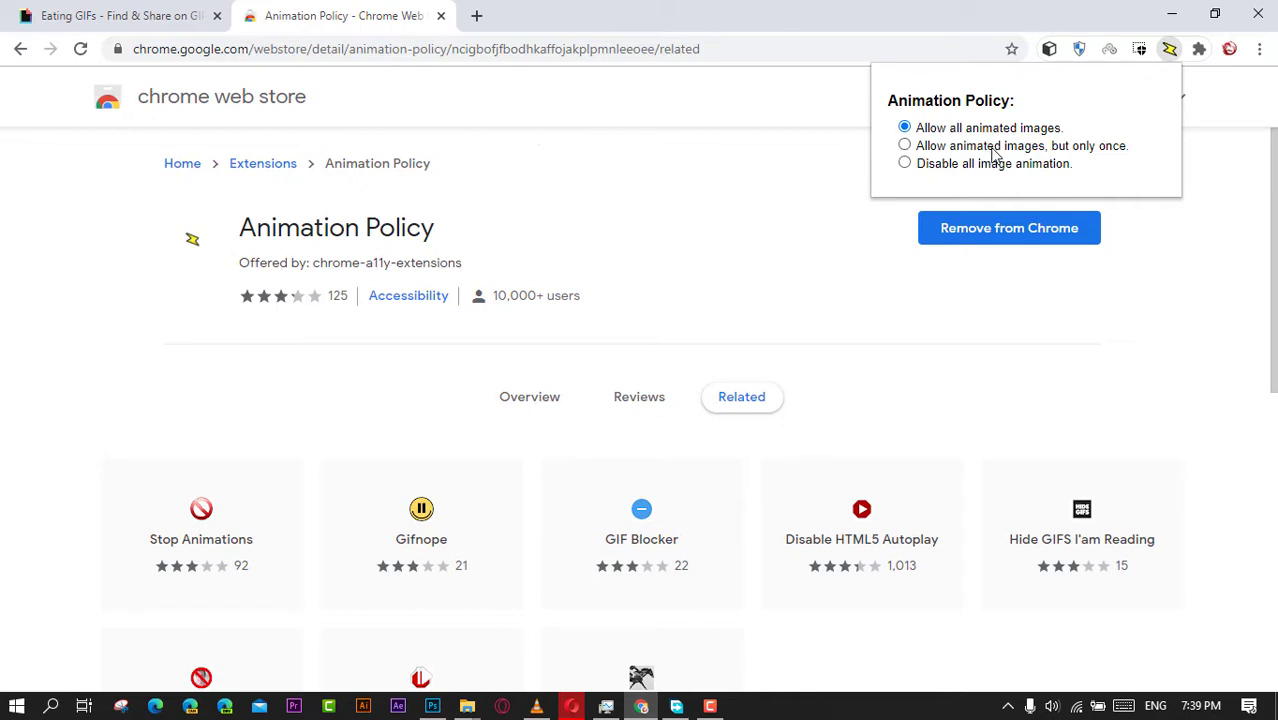Click Remove from Chrome button

click(x=1008, y=228)
